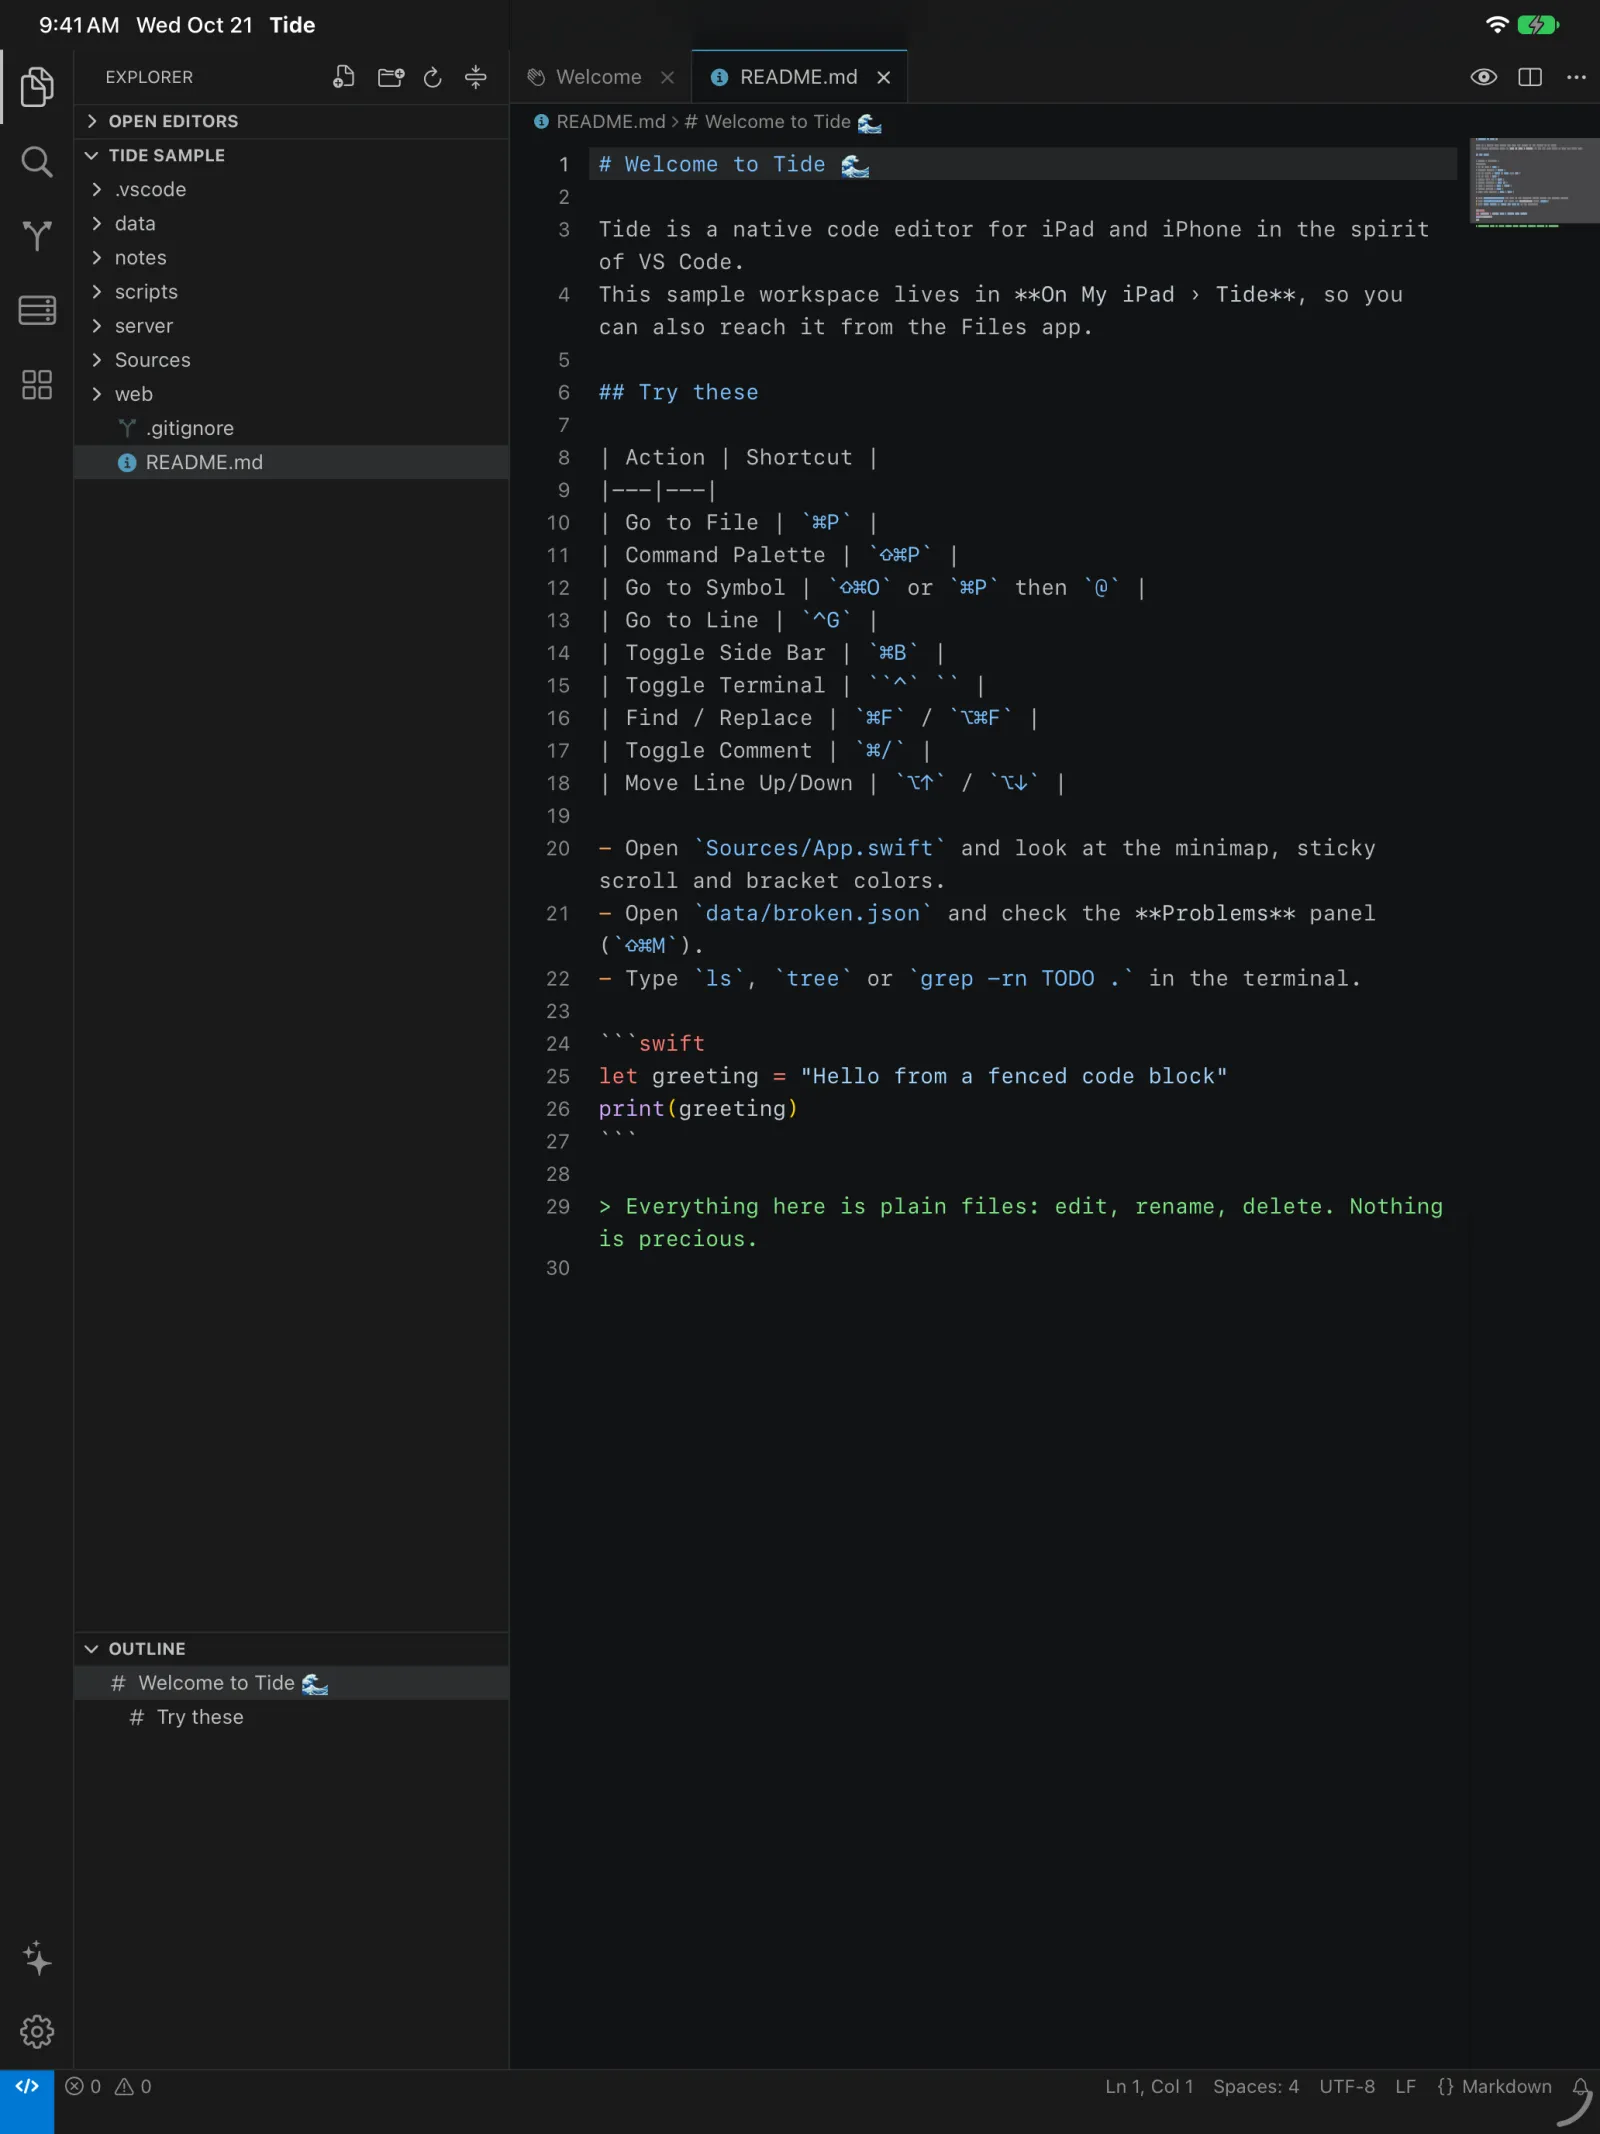1600x2134 pixels.
Task: Click line number 25 in the gutter
Action: pyautogui.click(x=558, y=1076)
